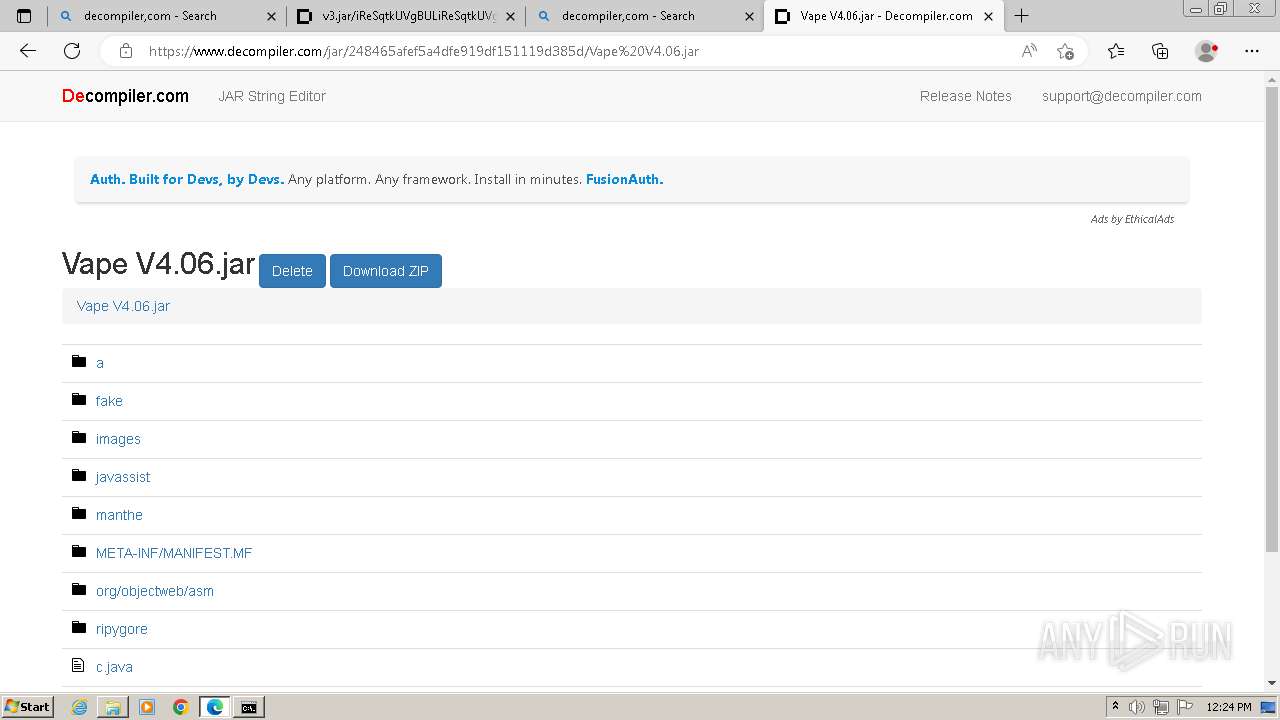Image resolution: width=1280 pixels, height=720 pixels.
Task: Reload the page with the refresh icon
Action: (72, 51)
